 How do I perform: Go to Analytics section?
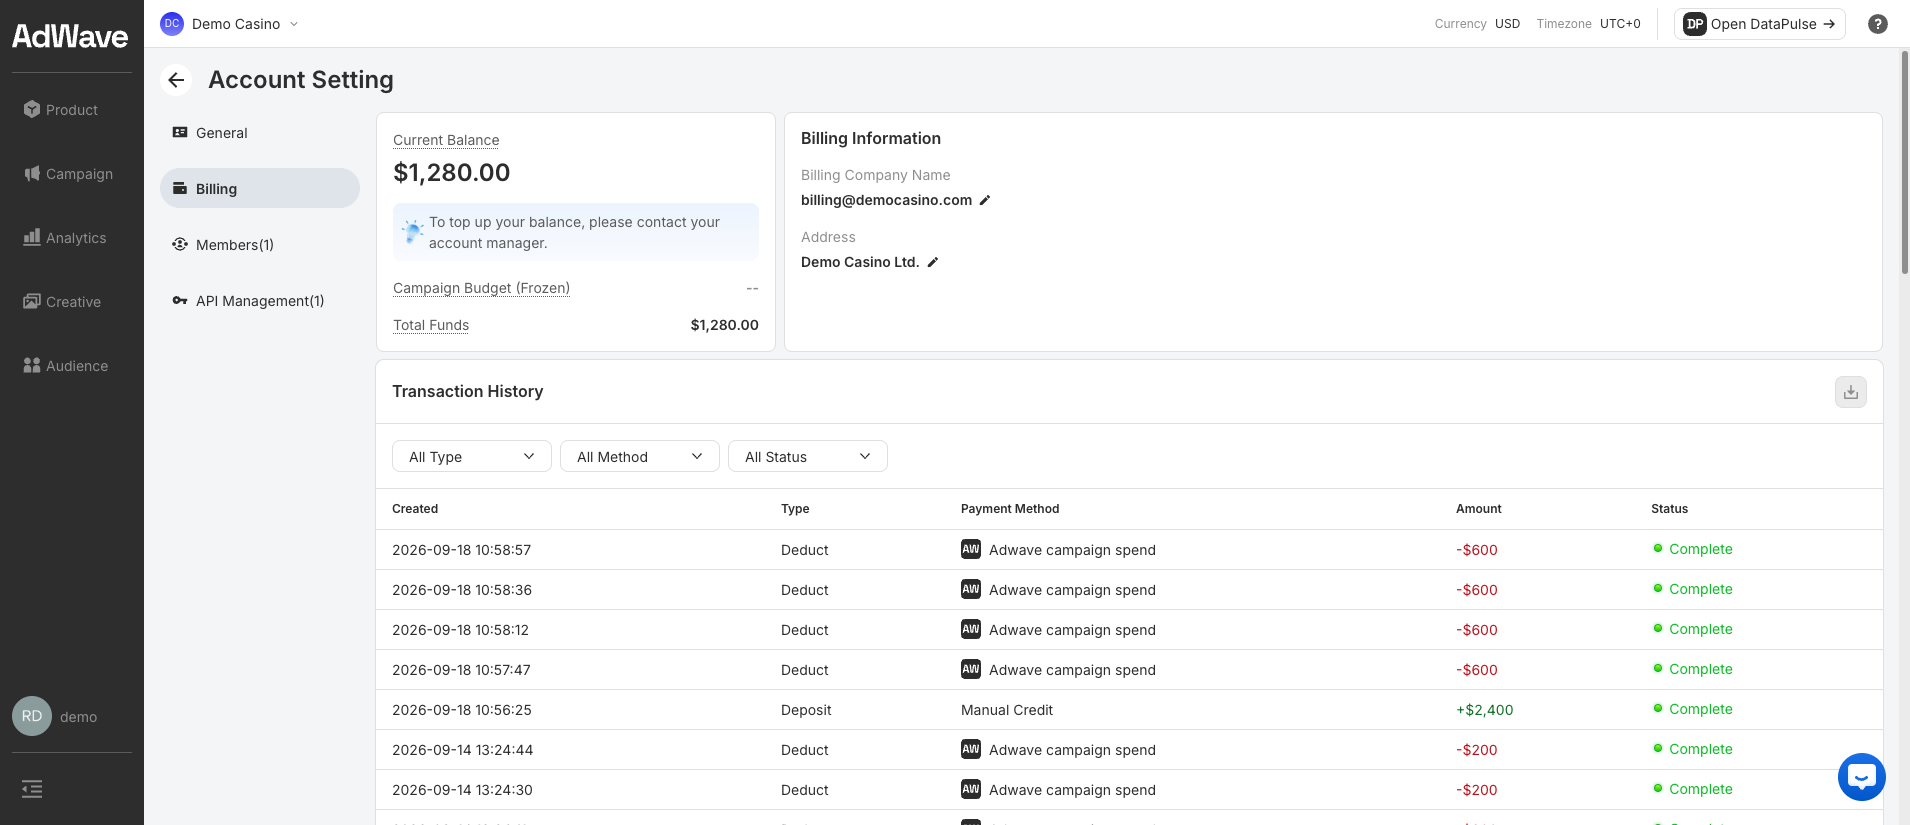pos(65,238)
